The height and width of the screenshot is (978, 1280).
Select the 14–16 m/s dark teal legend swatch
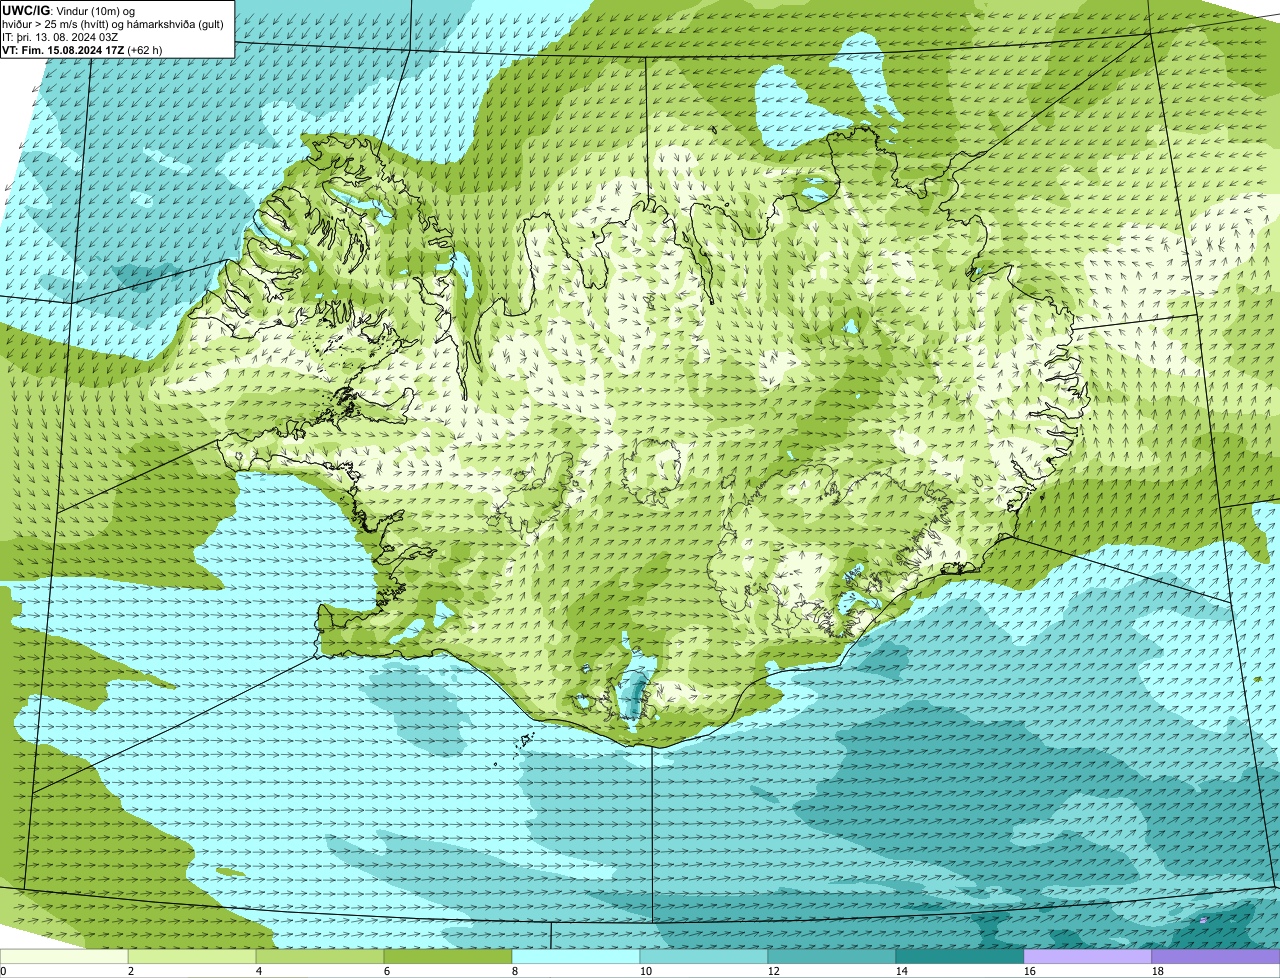(960, 956)
